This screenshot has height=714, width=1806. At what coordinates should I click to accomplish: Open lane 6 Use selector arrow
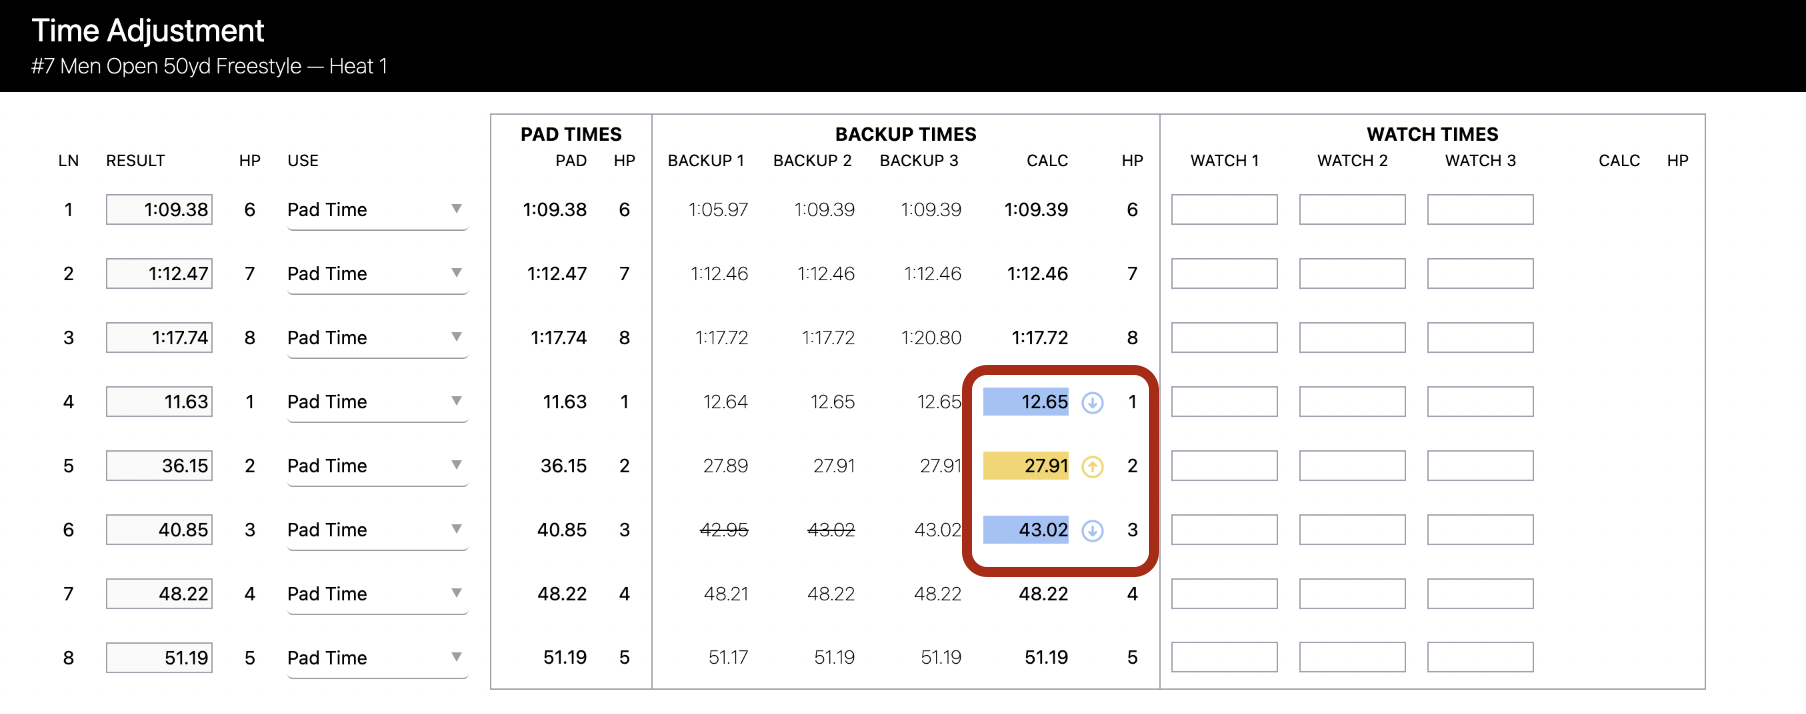click(x=456, y=529)
